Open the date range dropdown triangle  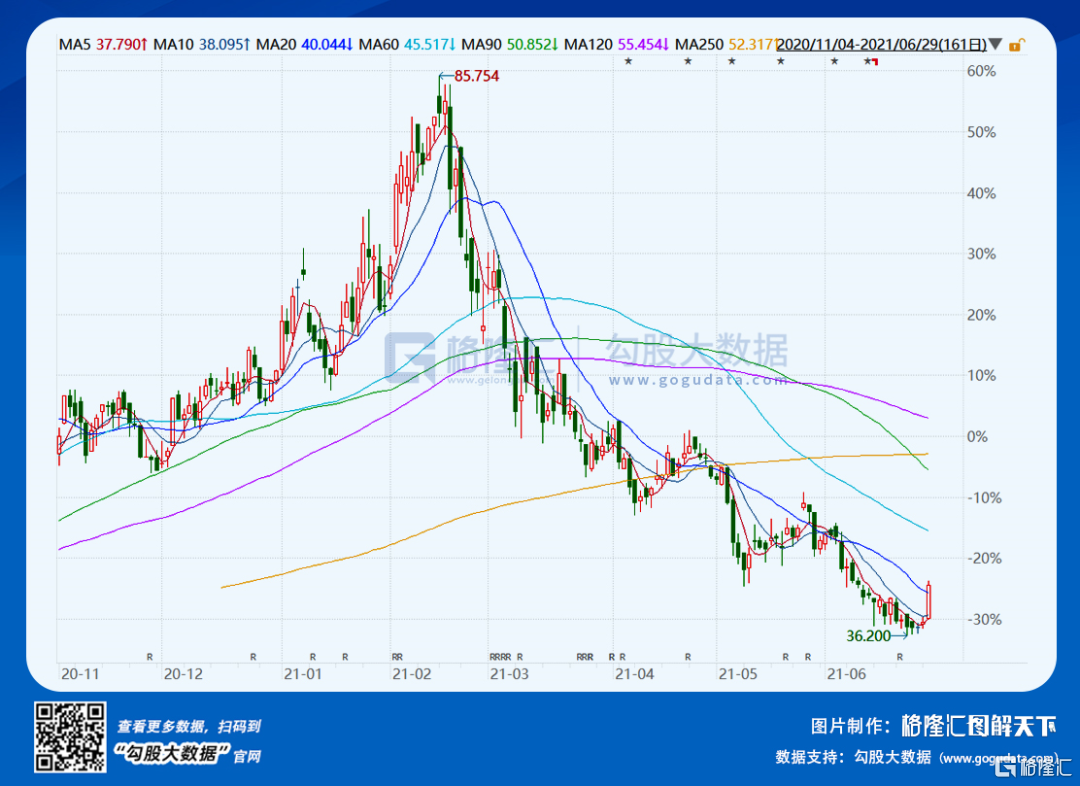996,45
